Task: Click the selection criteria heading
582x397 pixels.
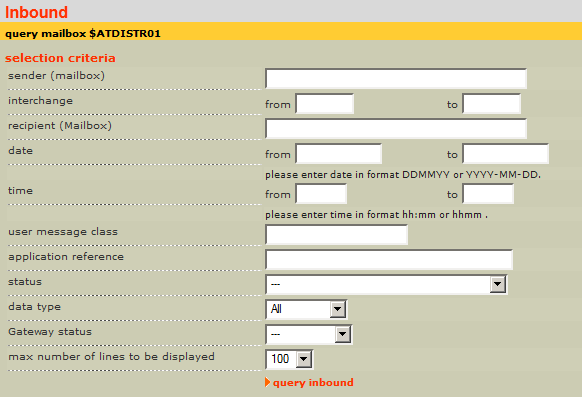Action: tap(60, 58)
